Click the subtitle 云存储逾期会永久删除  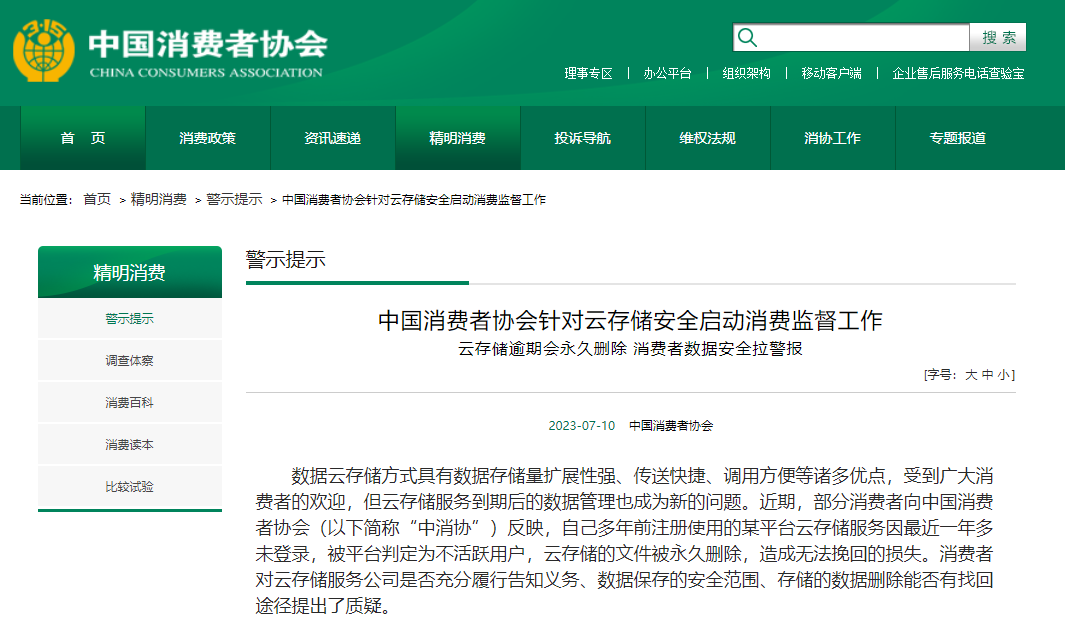(x=542, y=349)
